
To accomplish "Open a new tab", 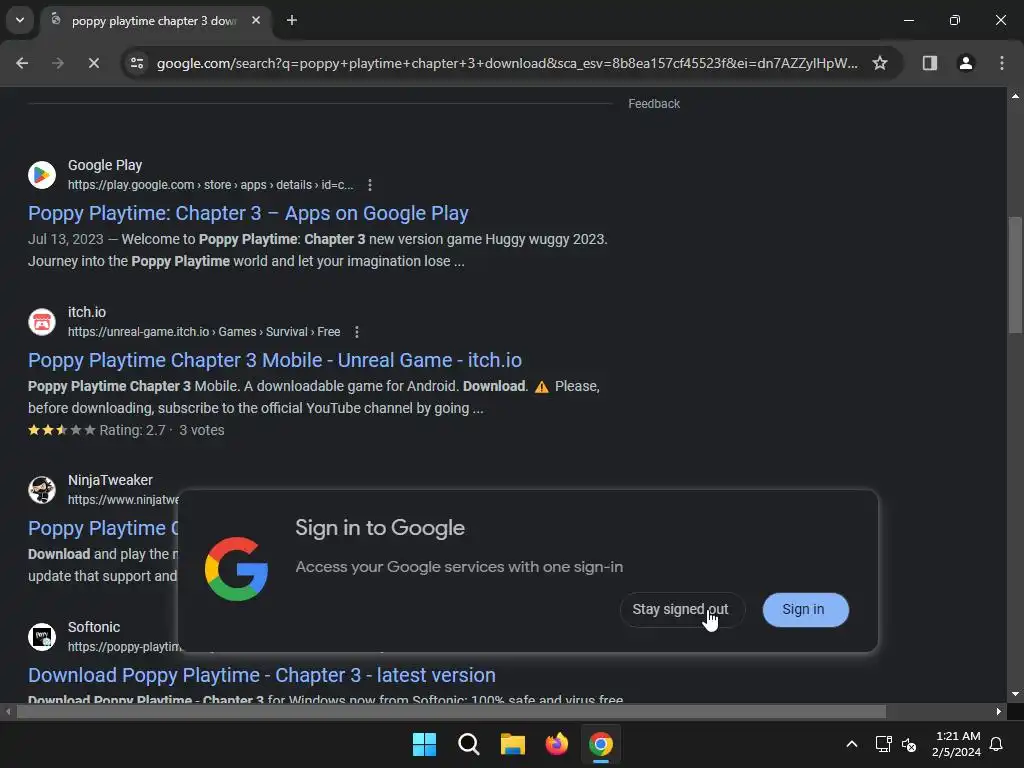I will [292, 20].
